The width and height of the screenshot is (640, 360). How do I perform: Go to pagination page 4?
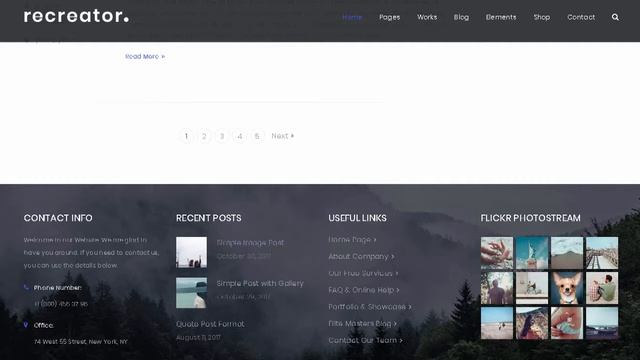239,136
